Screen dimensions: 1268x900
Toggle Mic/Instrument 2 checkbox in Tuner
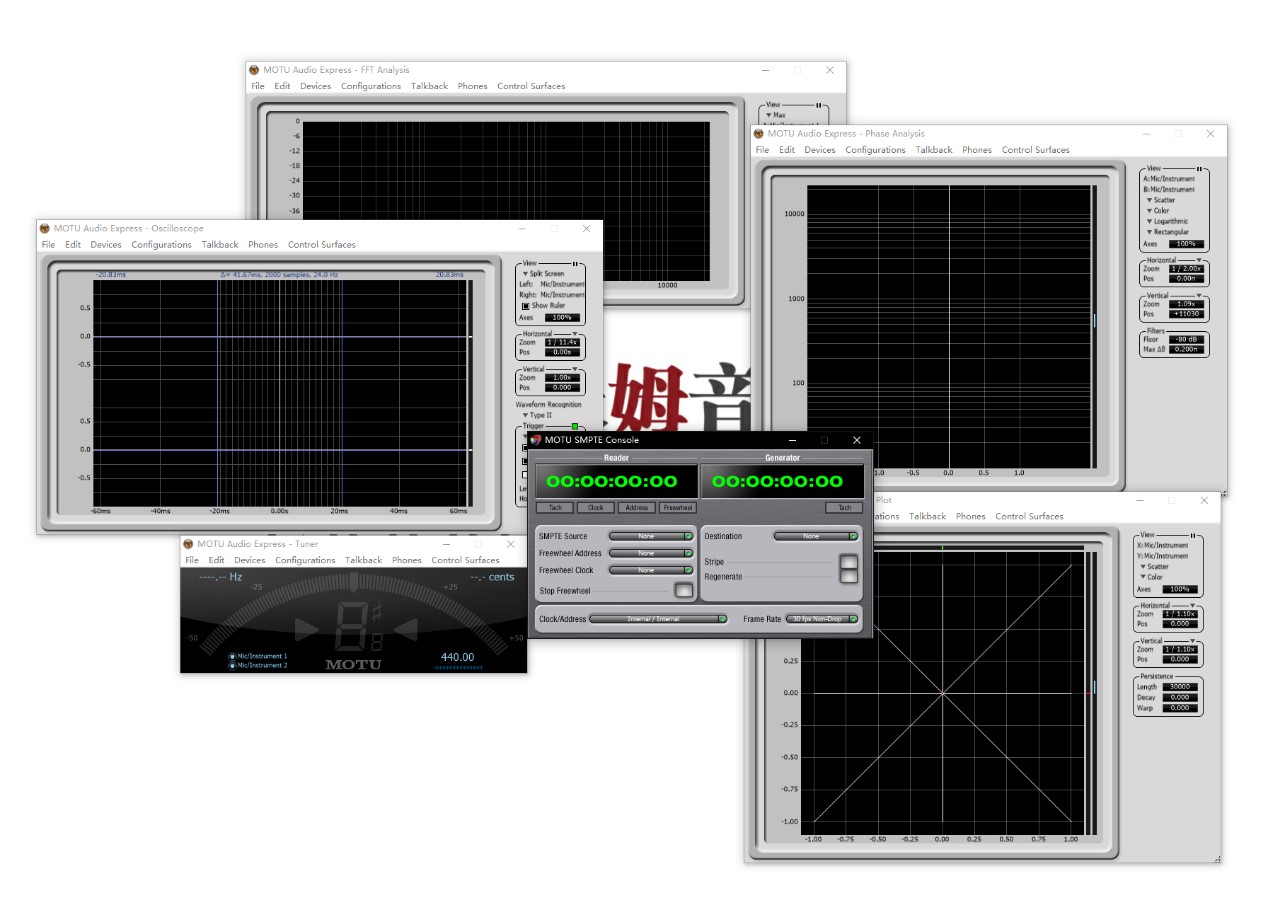(232, 665)
